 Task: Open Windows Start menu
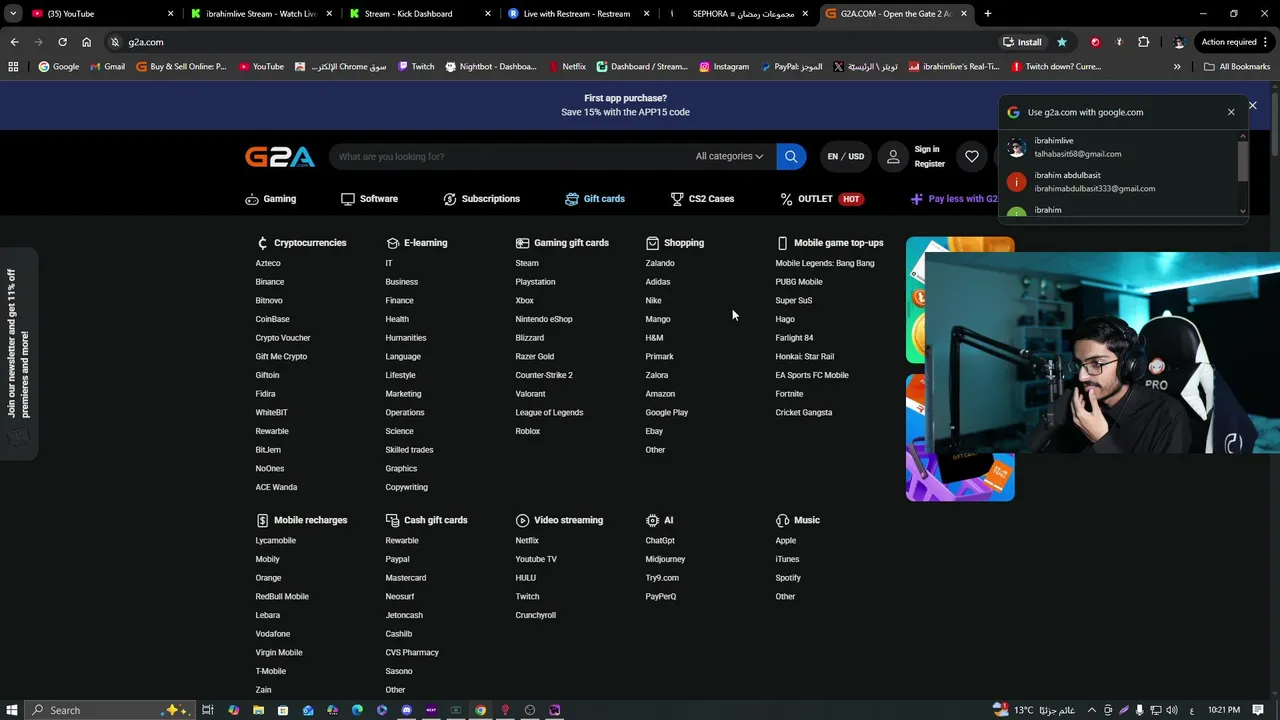[x=13, y=710]
